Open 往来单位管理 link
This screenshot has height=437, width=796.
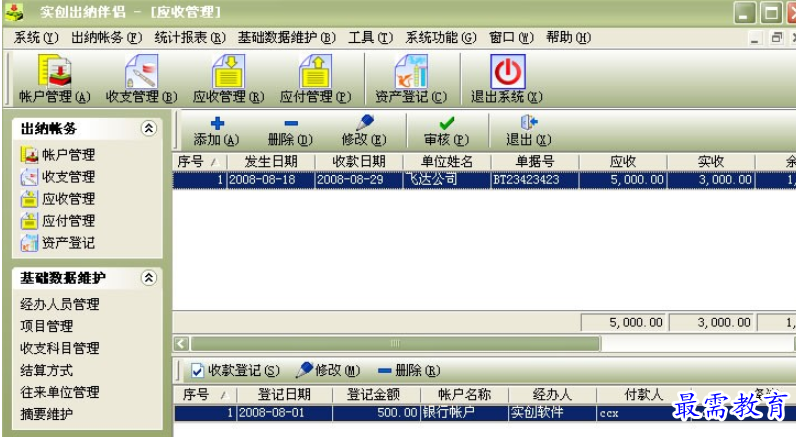point(60,392)
